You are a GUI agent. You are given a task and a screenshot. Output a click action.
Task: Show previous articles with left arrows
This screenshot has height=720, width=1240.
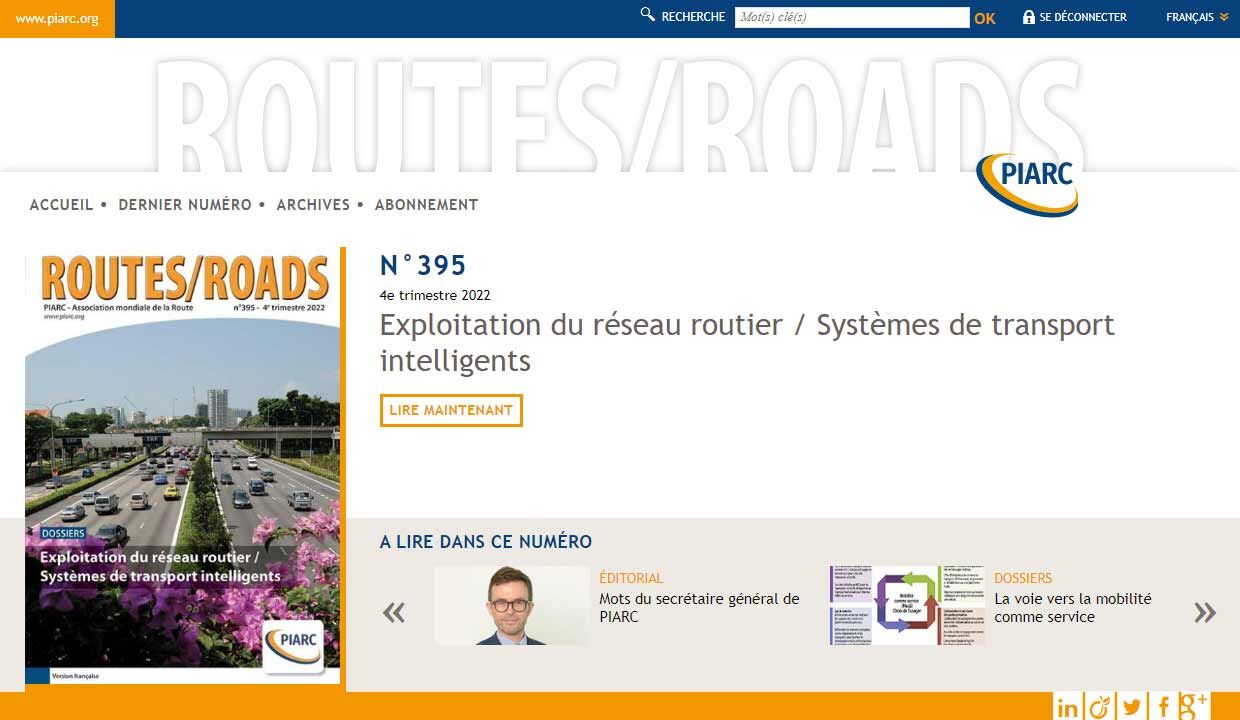[394, 612]
